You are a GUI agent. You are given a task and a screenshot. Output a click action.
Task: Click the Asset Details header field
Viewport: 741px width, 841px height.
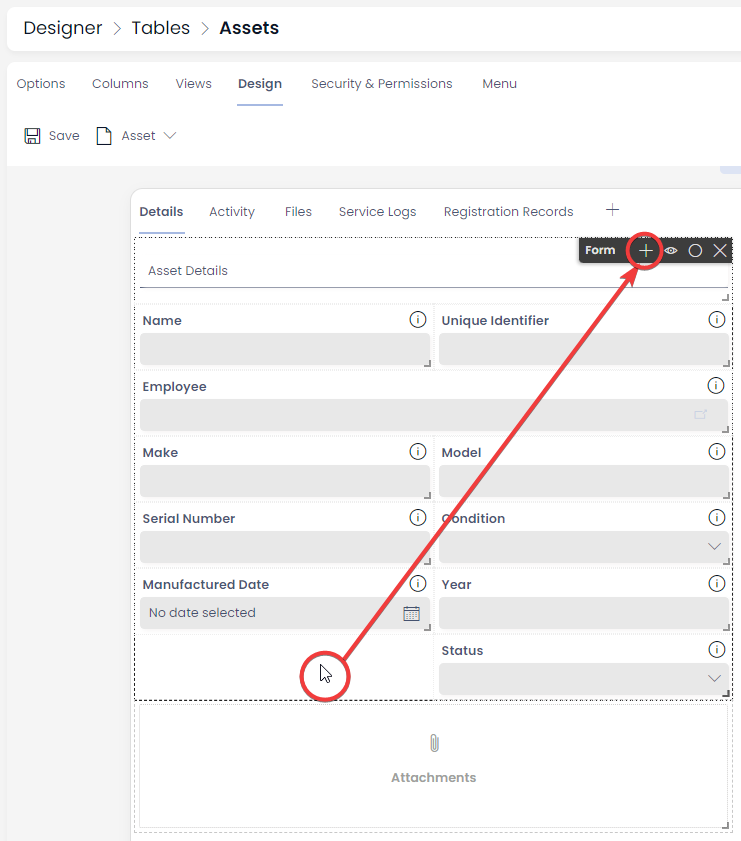(435, 271)
